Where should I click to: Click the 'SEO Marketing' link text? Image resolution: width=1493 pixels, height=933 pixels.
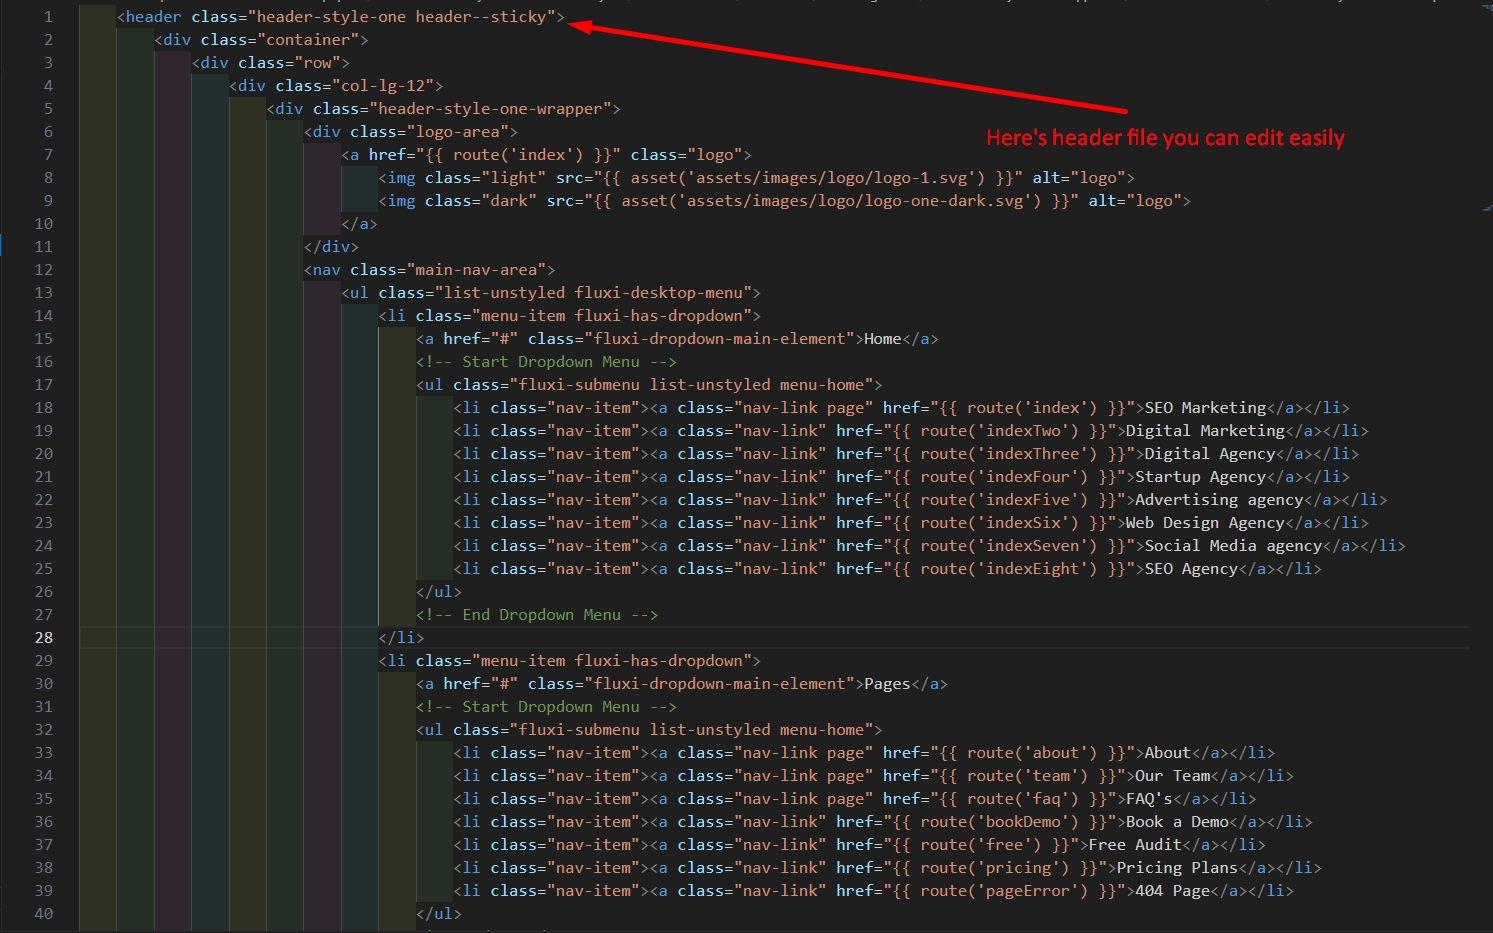[x=1205, y=408]
